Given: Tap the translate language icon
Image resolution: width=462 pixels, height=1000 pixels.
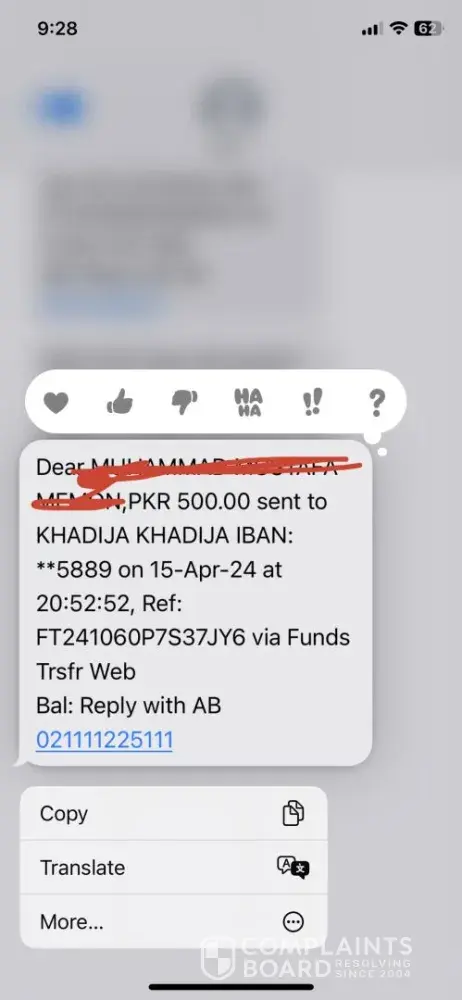Looking at the screenshot, I should [x=293, y=867].
